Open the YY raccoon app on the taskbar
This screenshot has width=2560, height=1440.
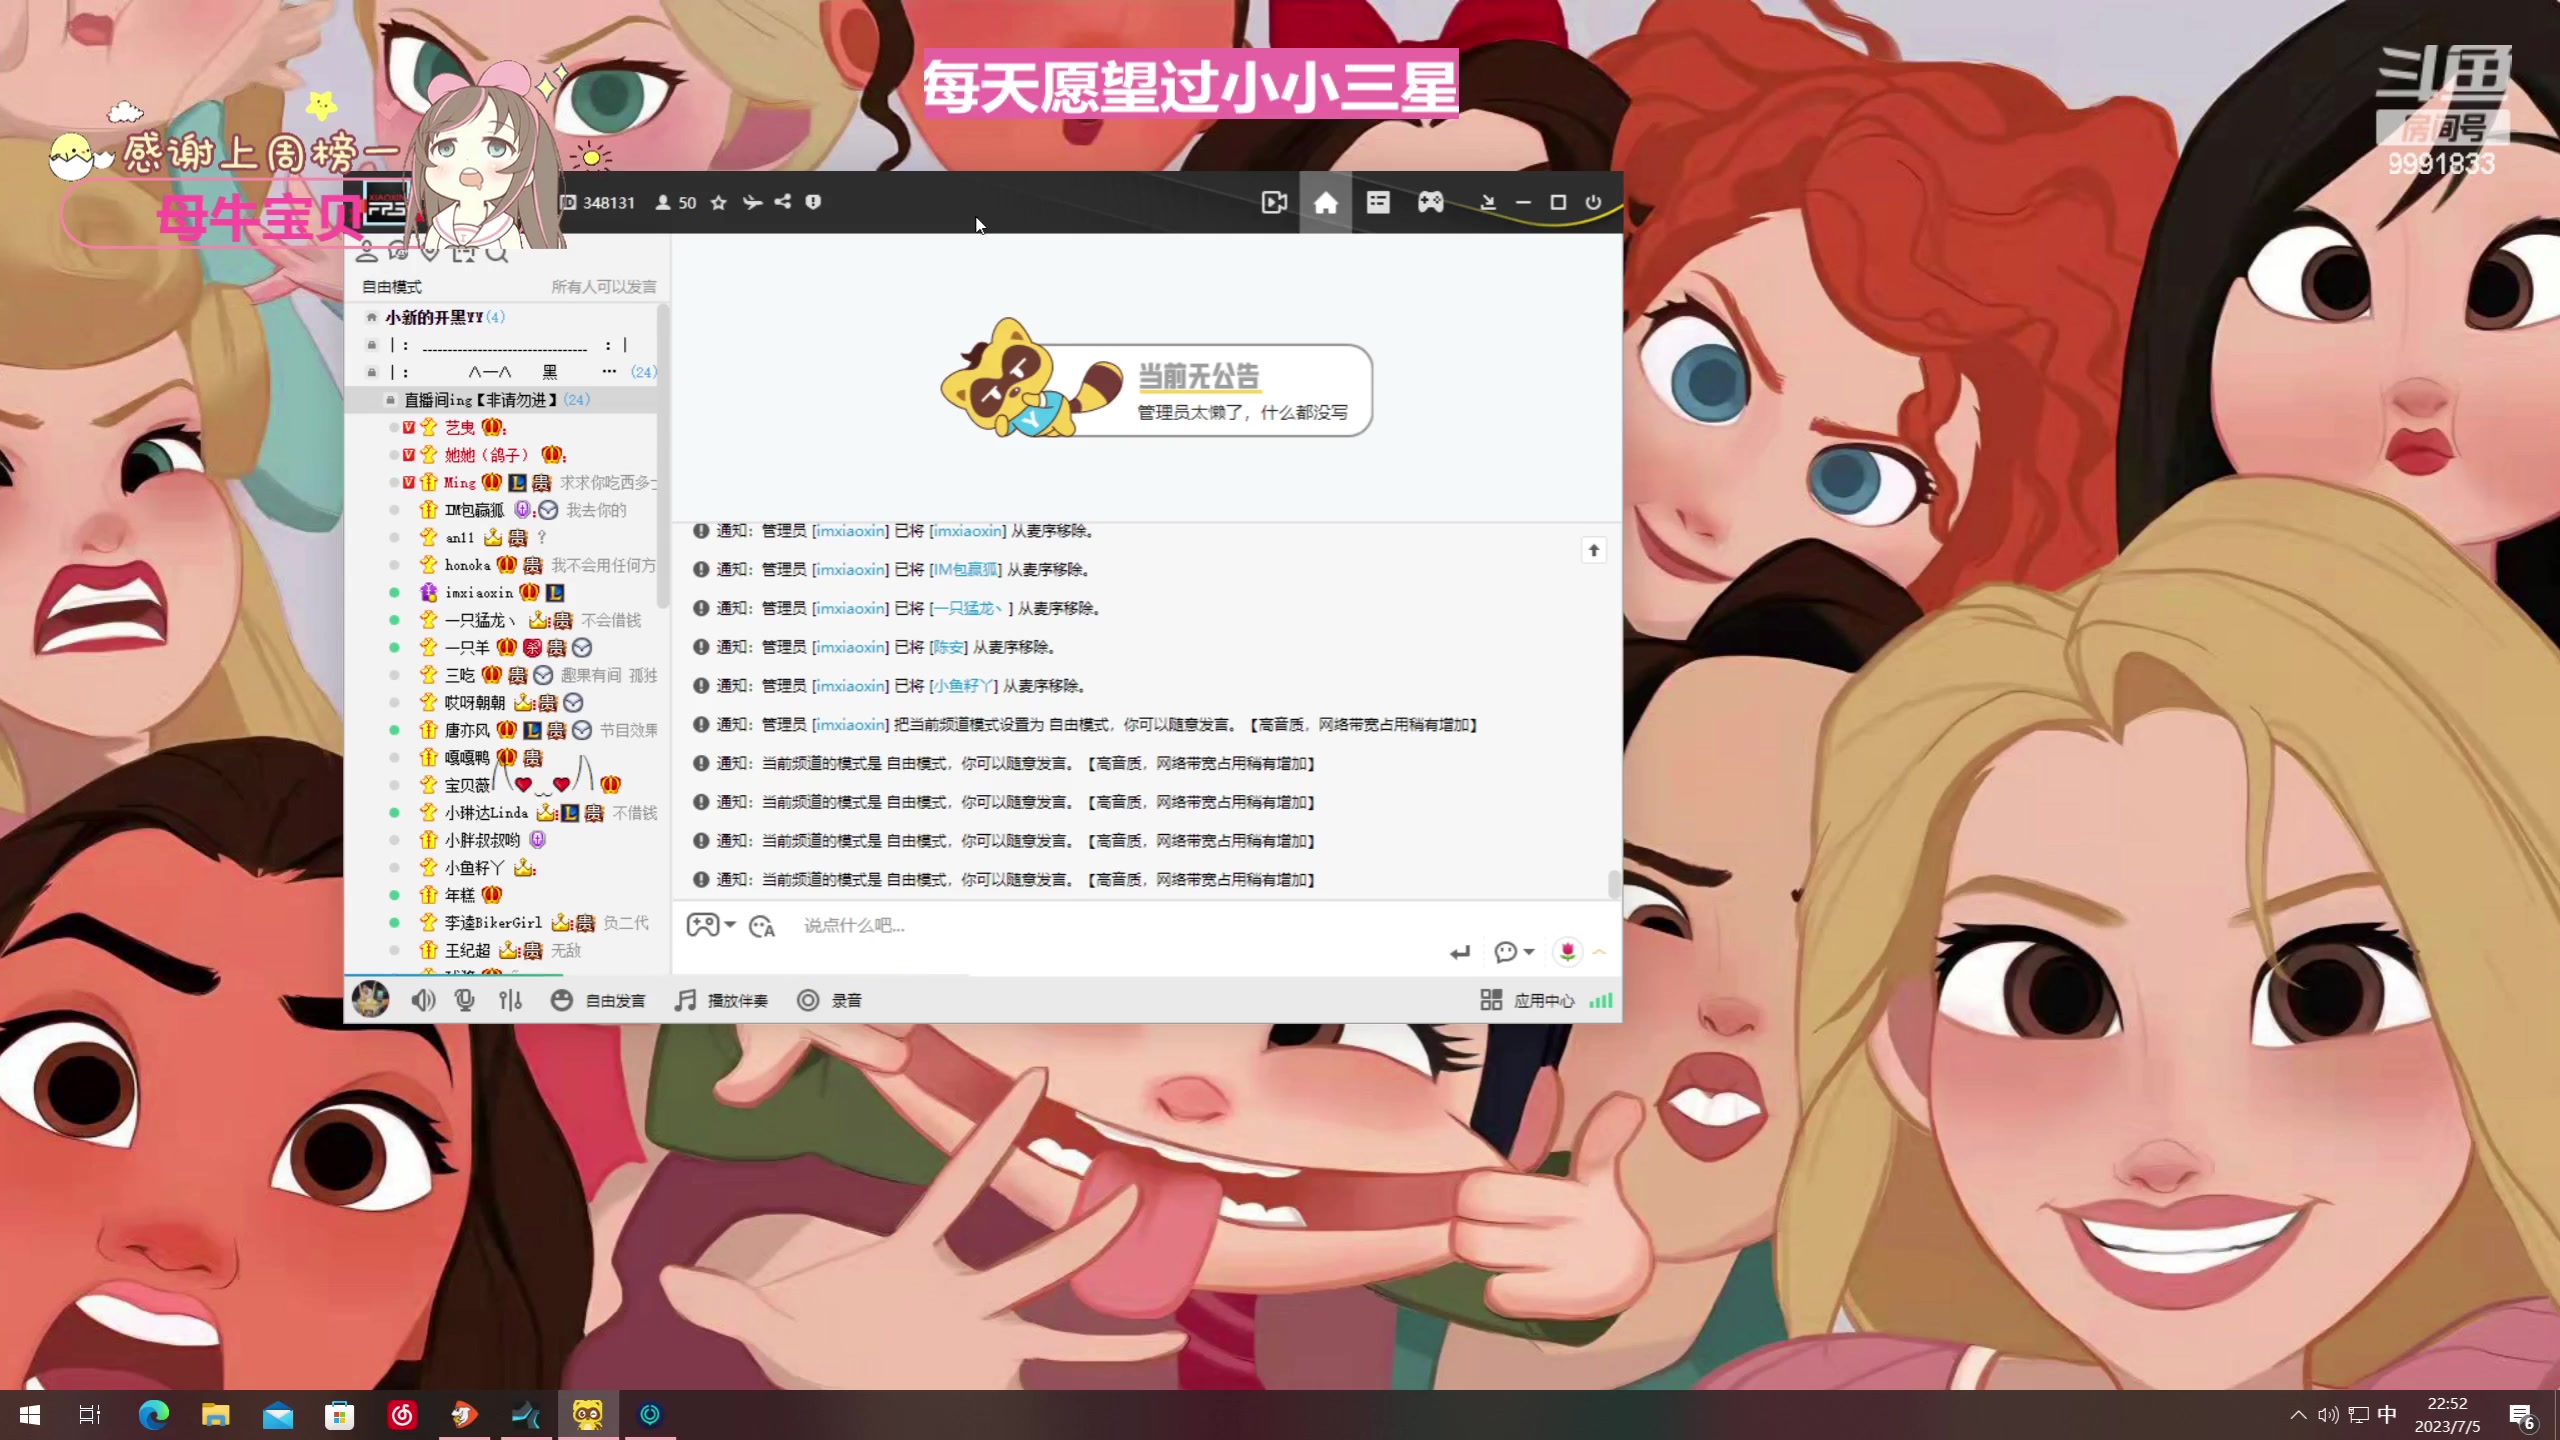[588, 1415]
